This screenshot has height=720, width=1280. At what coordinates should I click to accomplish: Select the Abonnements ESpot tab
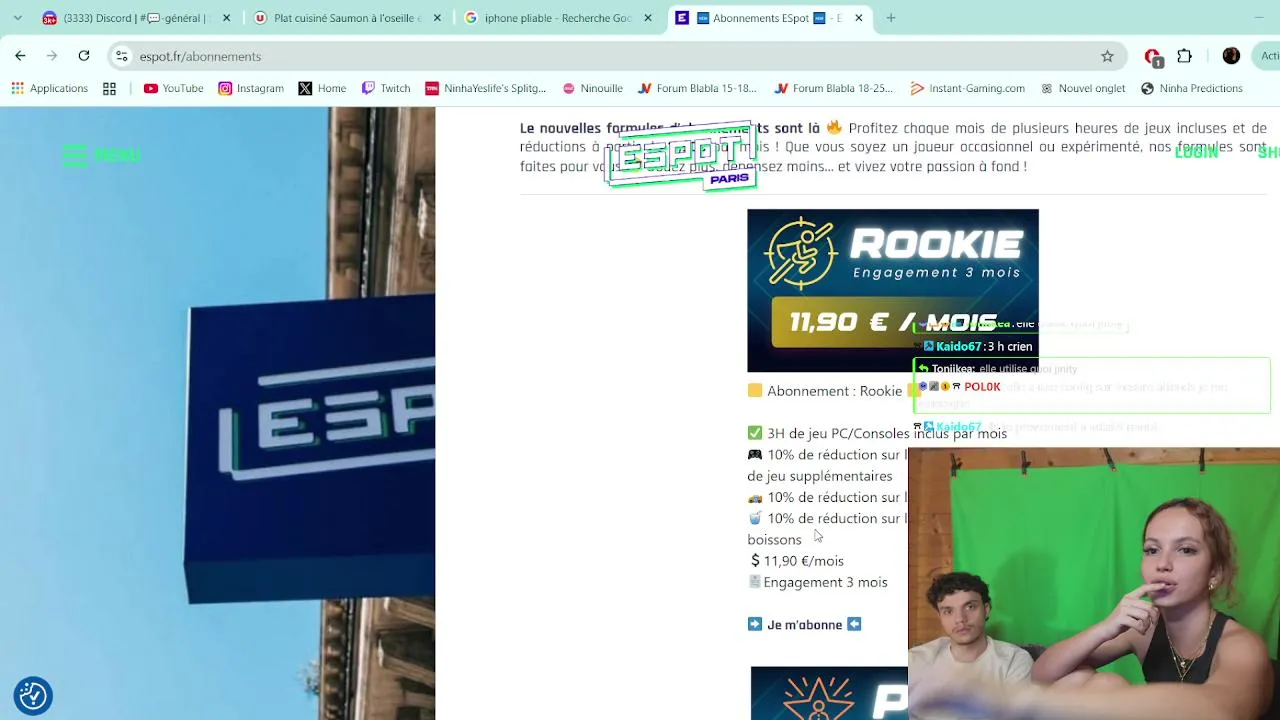coord(770,18)
